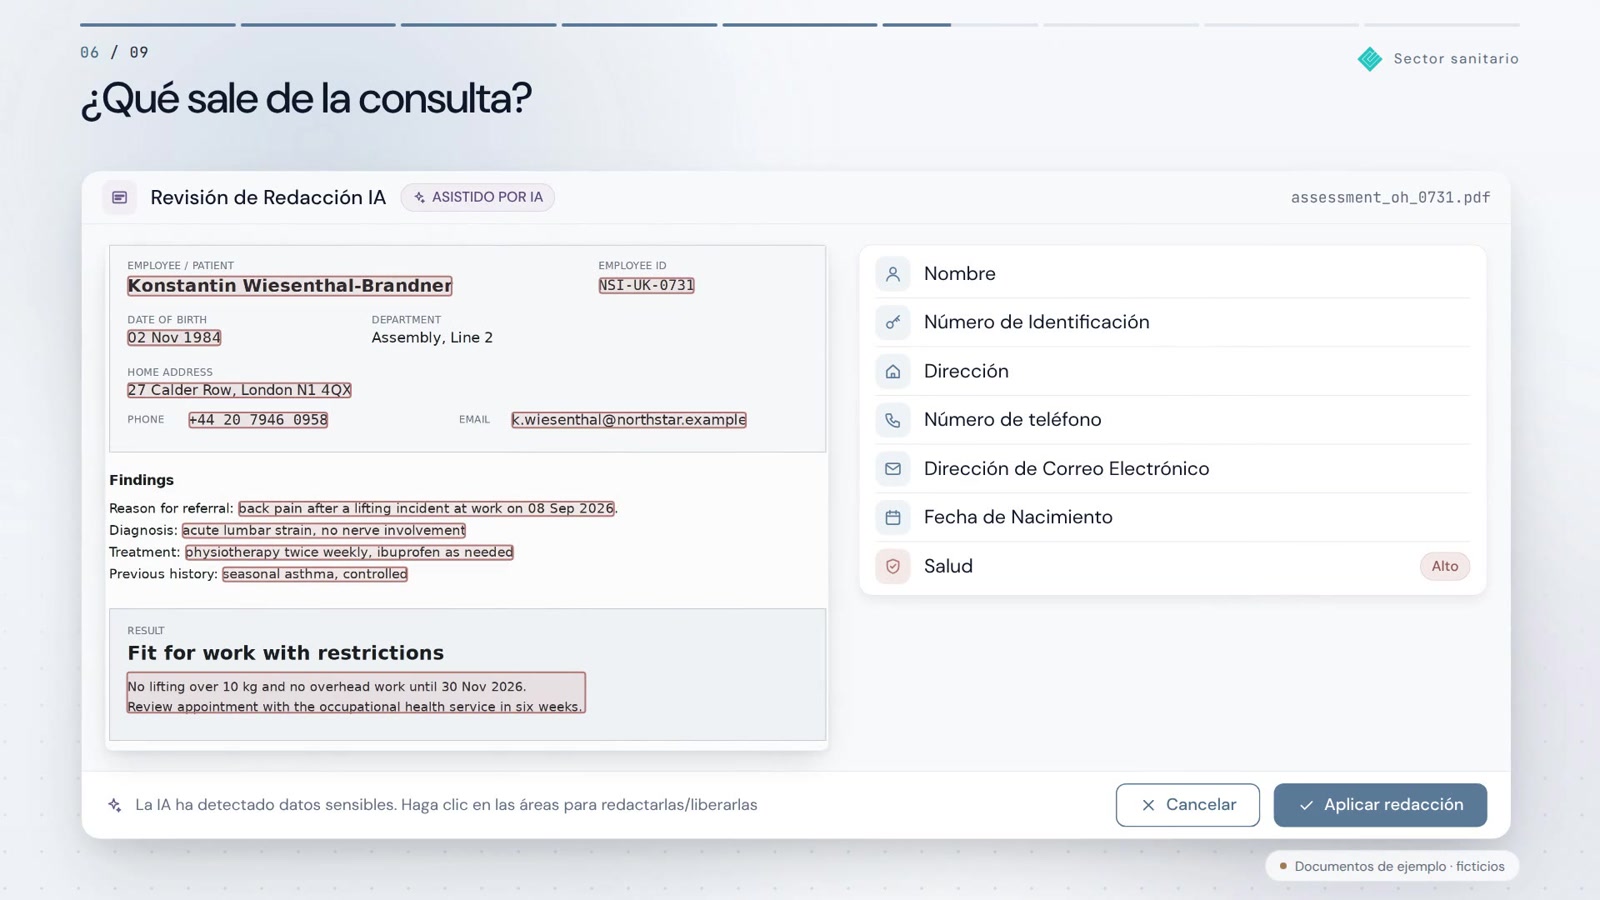The width and height of the screenshot is (1600, 900).
Task: Click the phone icon beside Número de teléfono
Action: 893,420
